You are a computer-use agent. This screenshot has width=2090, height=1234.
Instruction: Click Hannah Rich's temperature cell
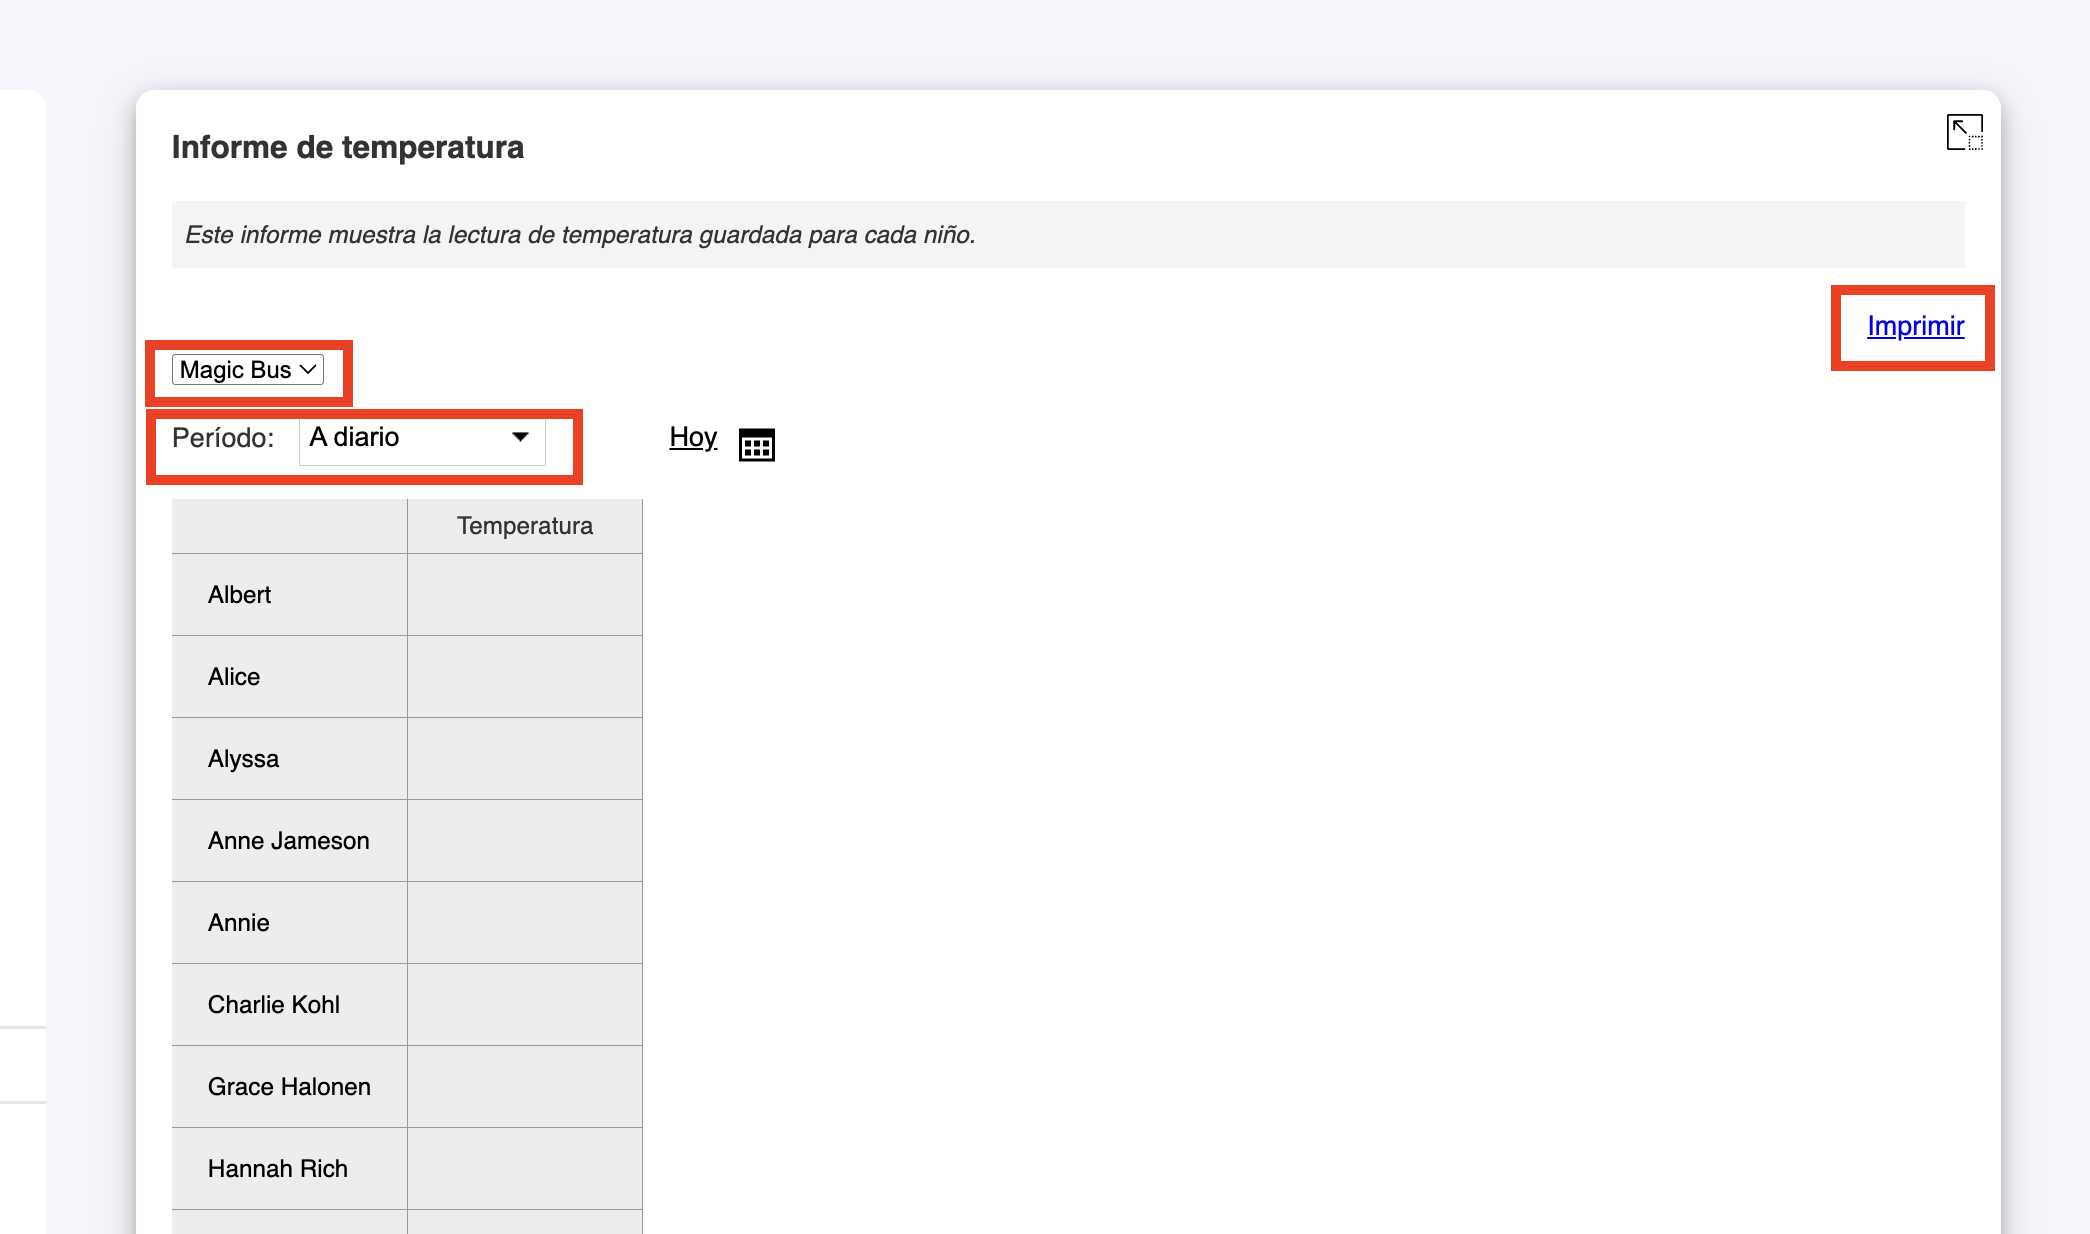(x=524, y=1169)
